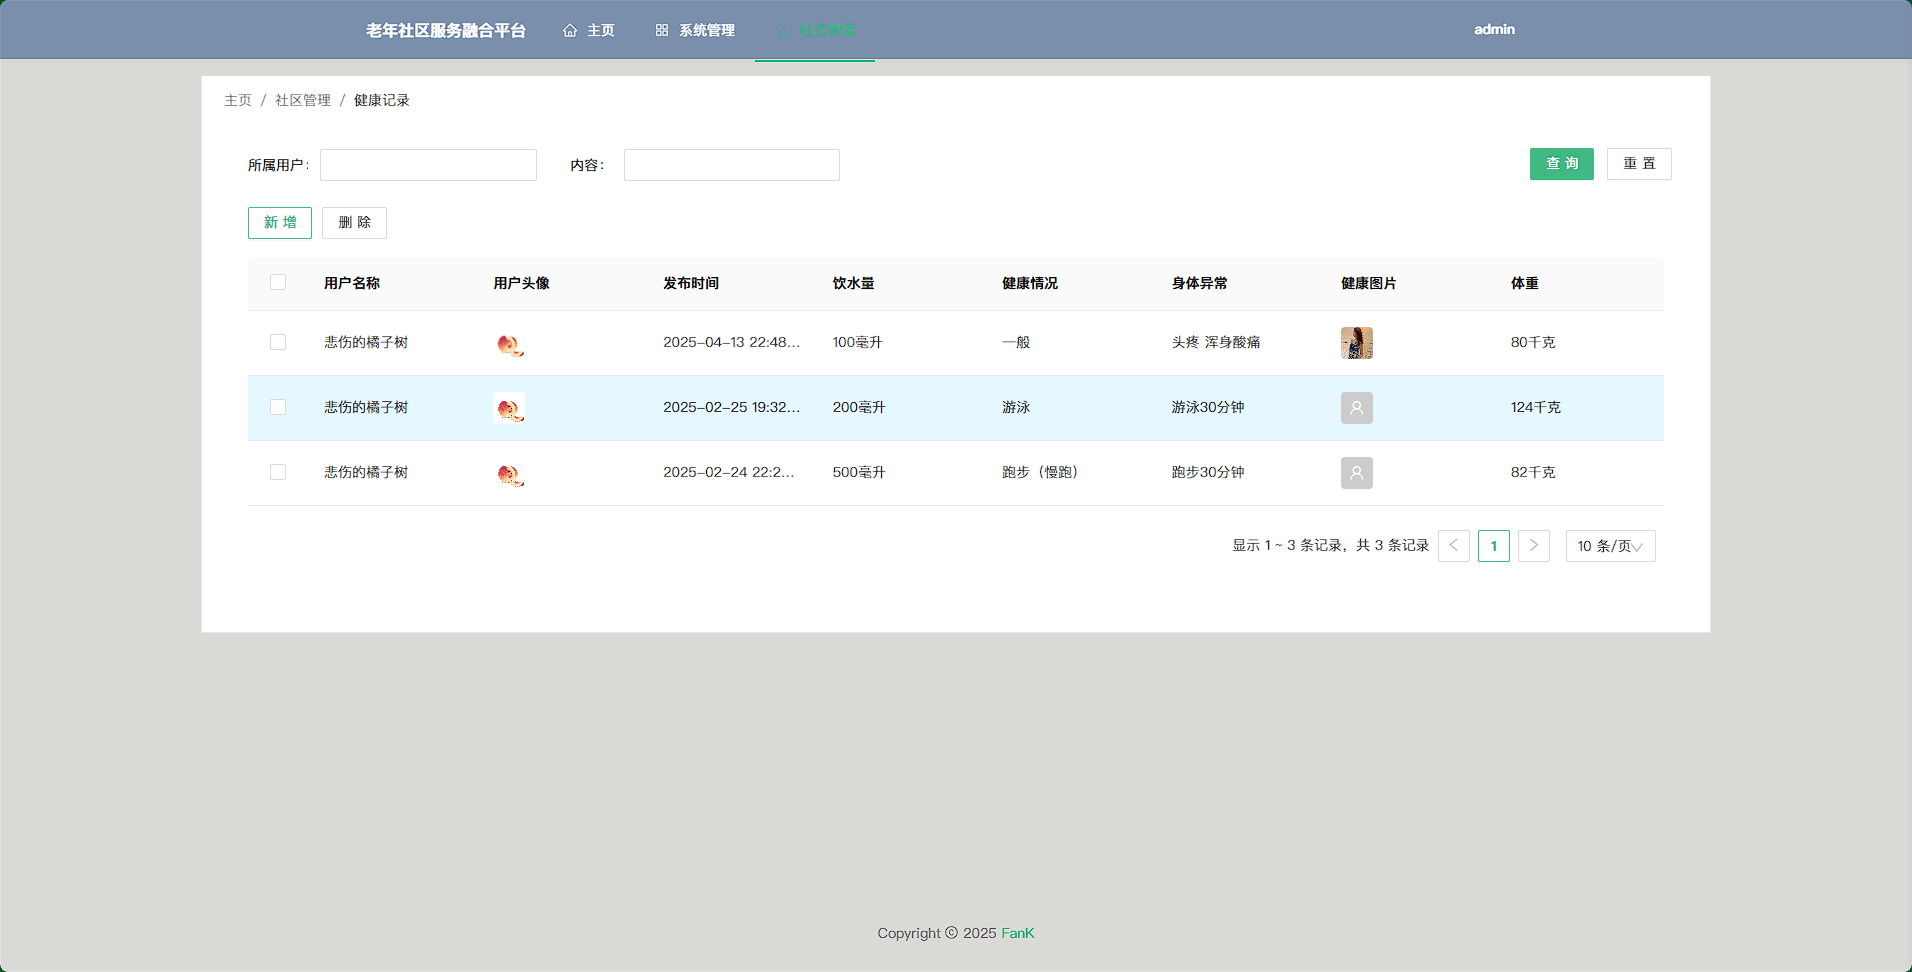Open the health photo thumbnail in first row
This screenshot has width=1912, height=972.
pos(1356,343)
